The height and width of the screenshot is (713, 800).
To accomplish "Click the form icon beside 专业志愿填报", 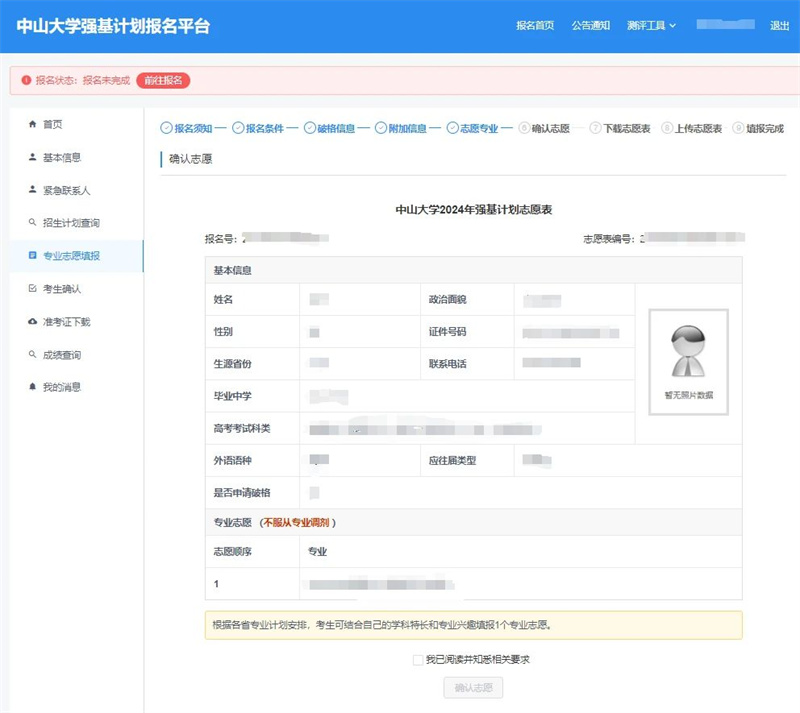I will pos(33,255).
